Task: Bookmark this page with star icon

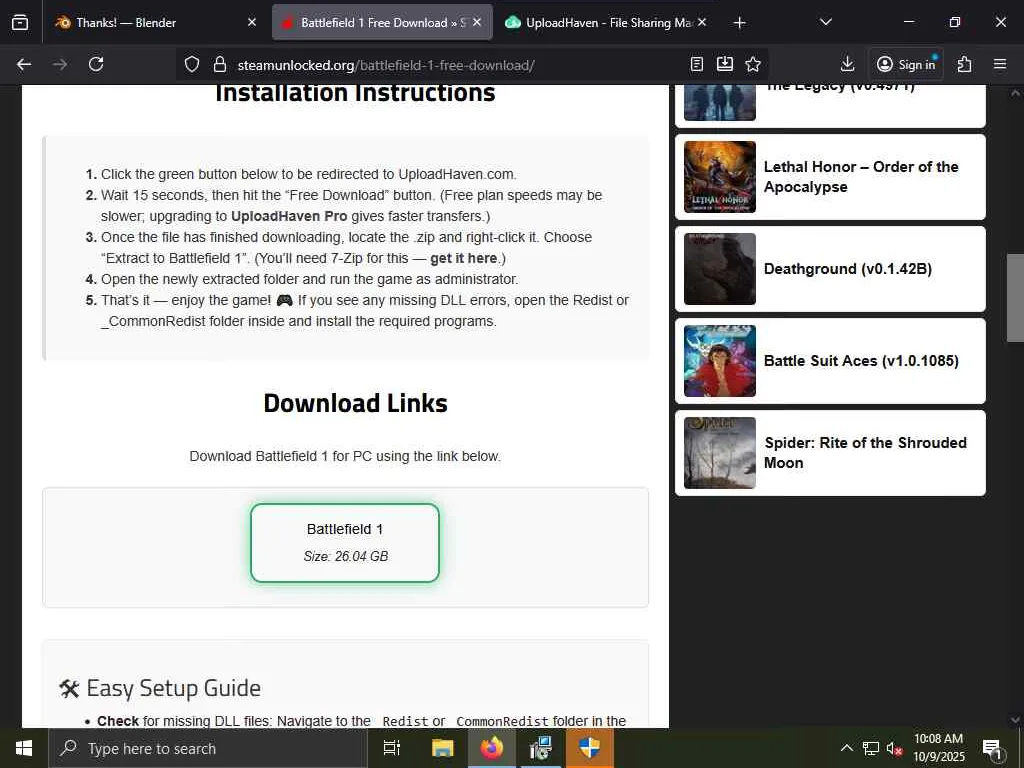Action: pyautogui.click(x=753, y=64)
